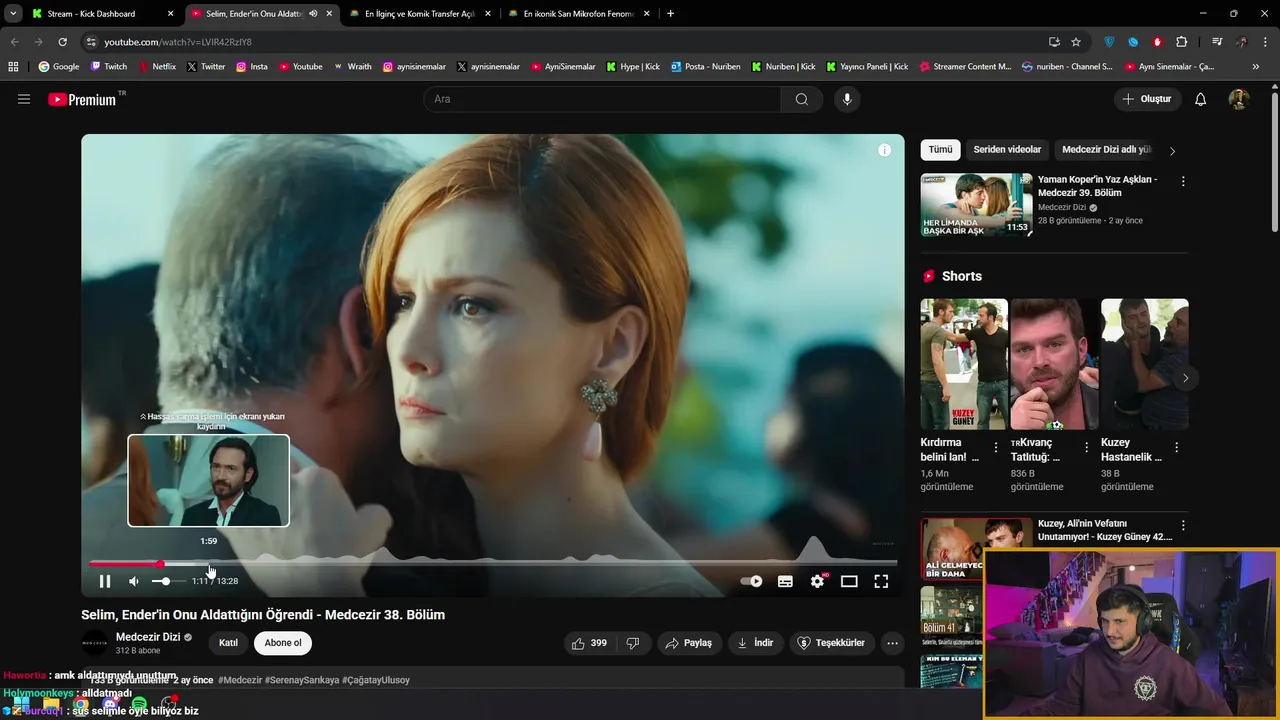Like the video (399)
The width and height of the screenshot is (1280, 720).
pyautogui.click(x=589, y=643)
